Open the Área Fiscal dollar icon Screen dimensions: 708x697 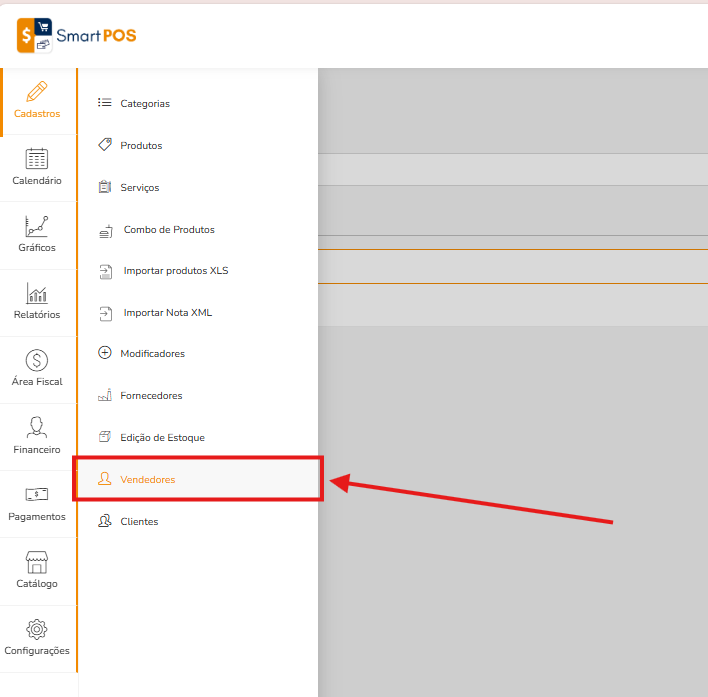[x=37, y=360]
